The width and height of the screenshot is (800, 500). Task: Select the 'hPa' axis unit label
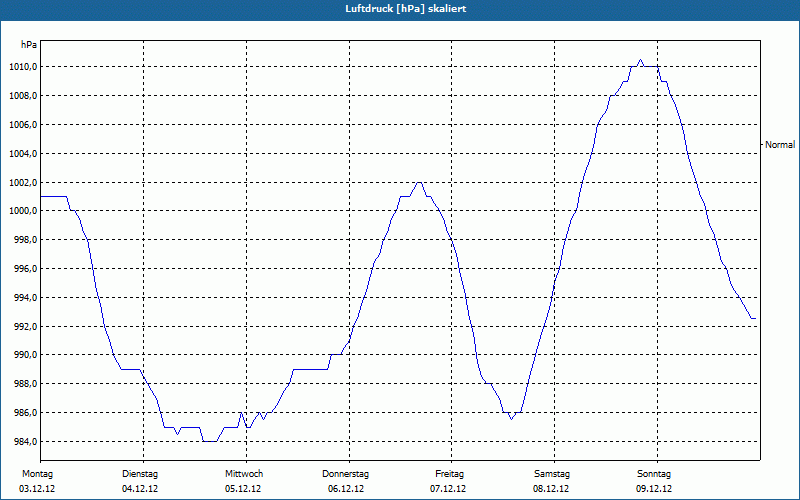[29, 45]
